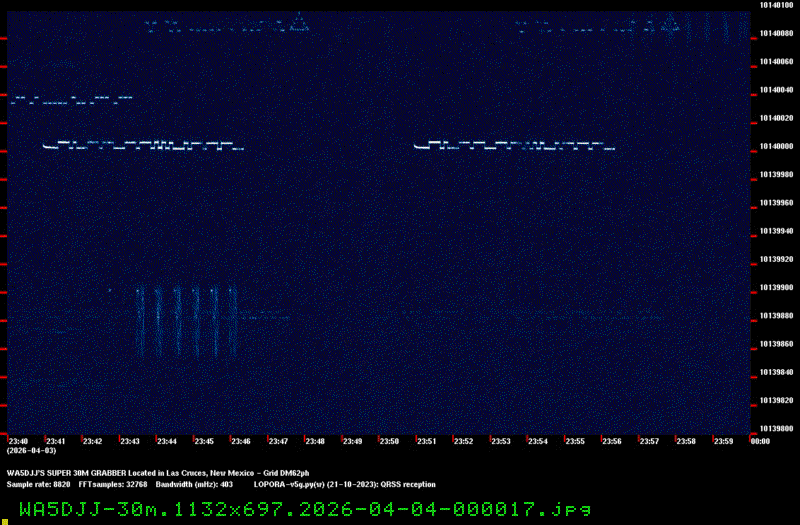Click the 'Bandwidth (mHz): 403' text
The width and height of the screenshot is (800, 525).
pyautogui.click(x=194, y=484)
